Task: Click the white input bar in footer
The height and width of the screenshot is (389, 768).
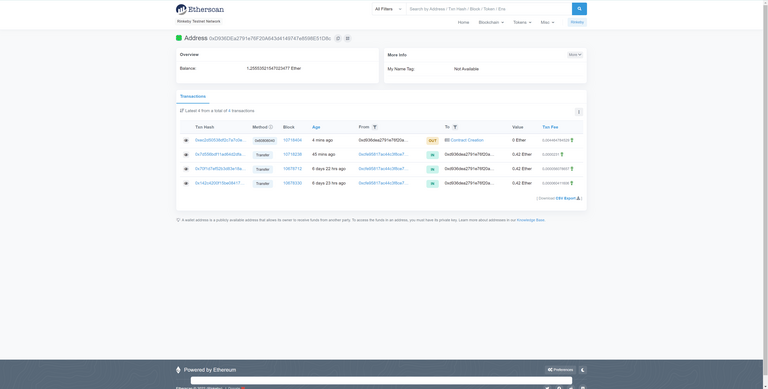Action: 381,381
